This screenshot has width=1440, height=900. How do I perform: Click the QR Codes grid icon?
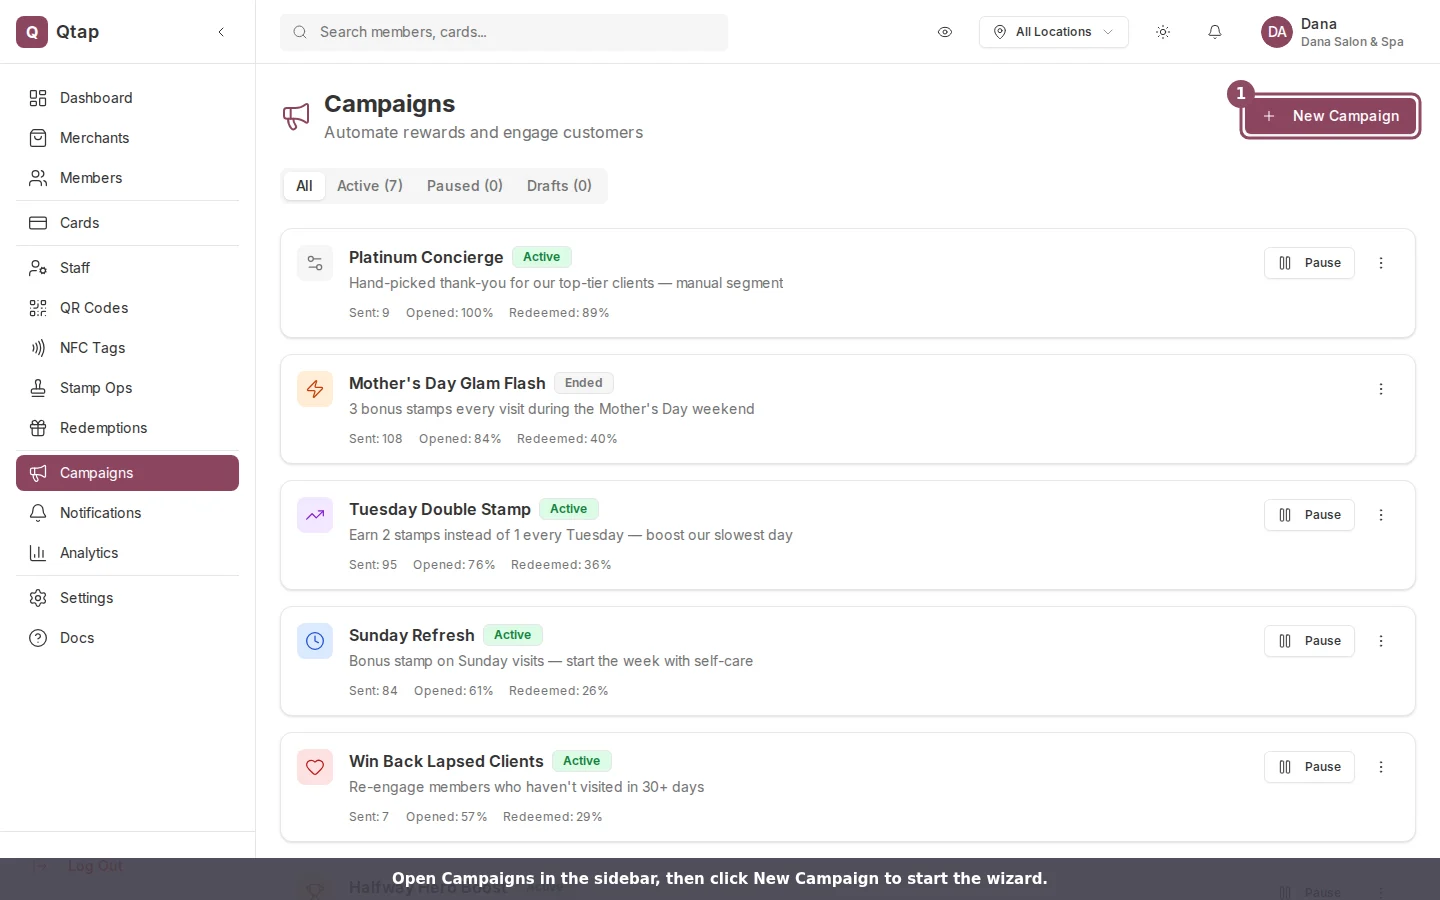point(38,308)
